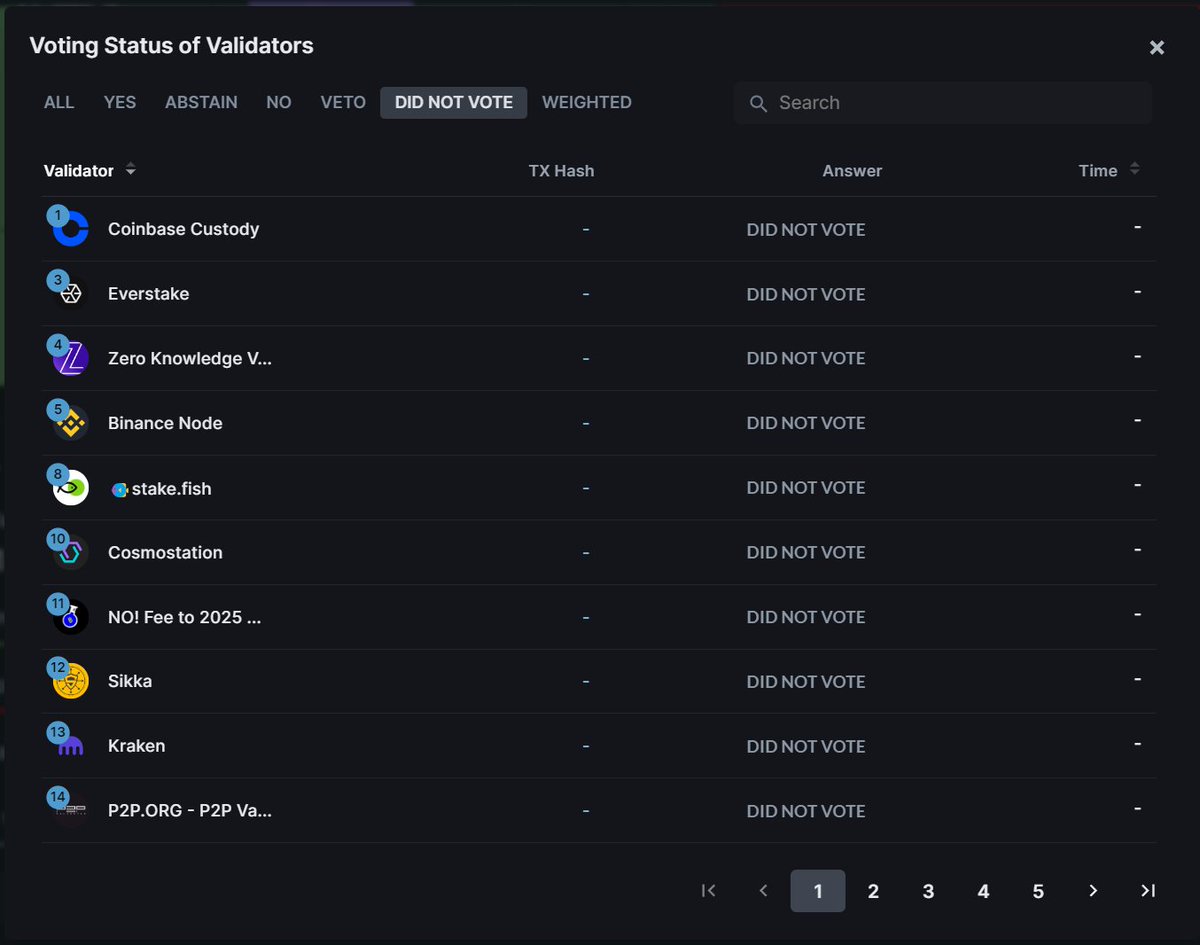This screenshot has width=1200, height=945.
Task: Click the stake.fish validator avatar
Action: coord(71,488)
